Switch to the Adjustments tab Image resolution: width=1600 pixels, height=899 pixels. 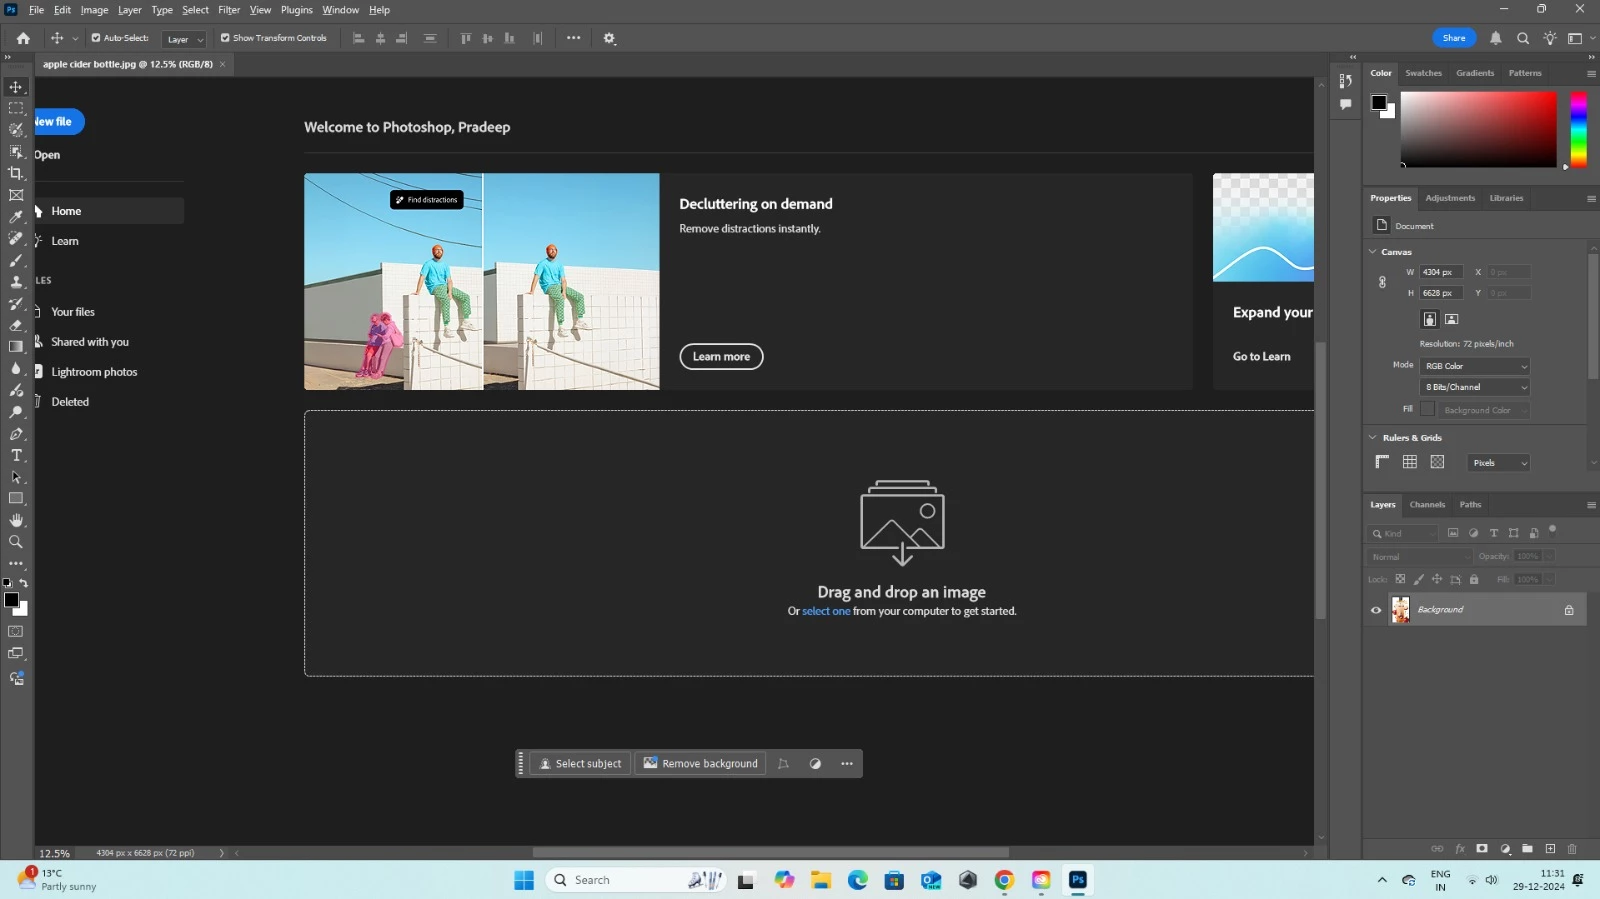(1450, 198)
